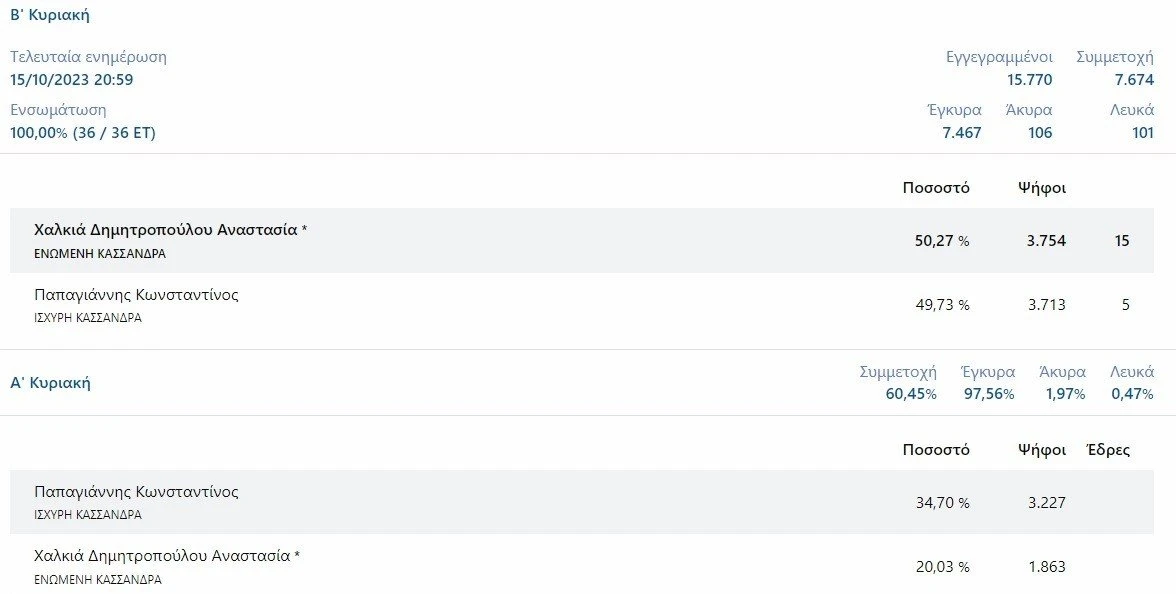Click the Άκυρα count 106
The image size is (1176, 594).
point(1040,133)
